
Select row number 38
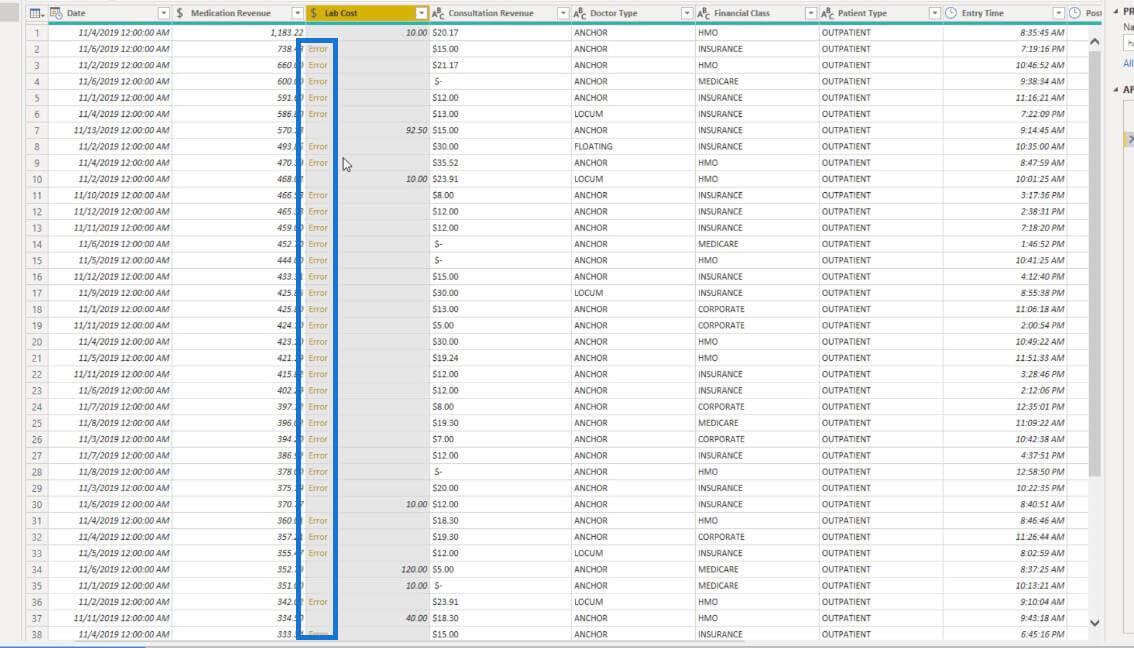point(37,634)
